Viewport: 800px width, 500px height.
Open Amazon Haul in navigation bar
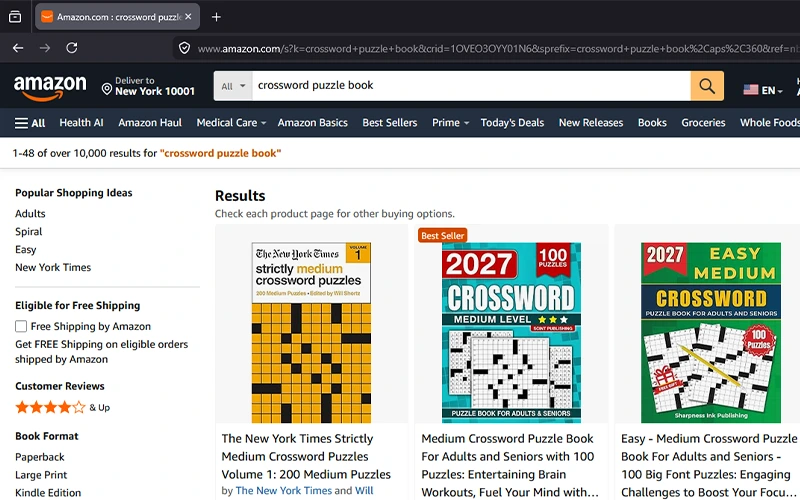pyautogui.click(x=150, y=123)
